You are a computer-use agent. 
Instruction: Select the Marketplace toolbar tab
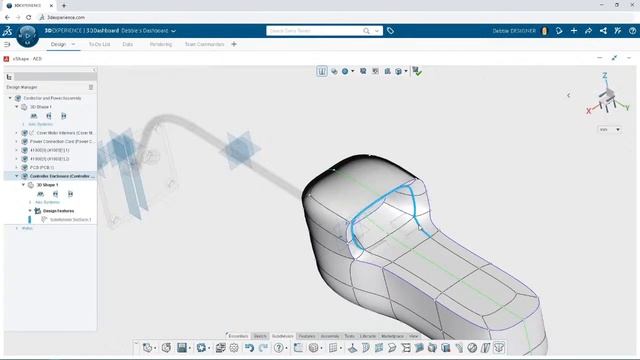click(x=392, y=336)
